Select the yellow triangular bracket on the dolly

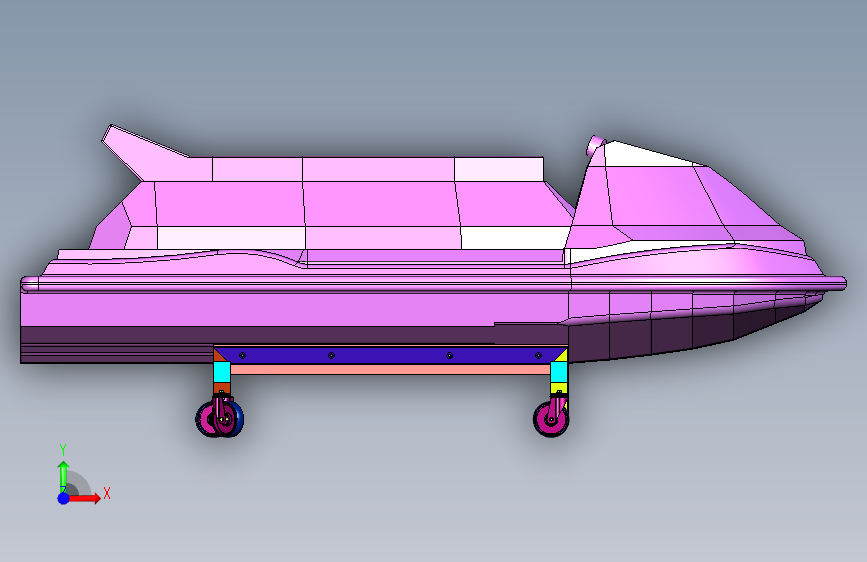561,355
